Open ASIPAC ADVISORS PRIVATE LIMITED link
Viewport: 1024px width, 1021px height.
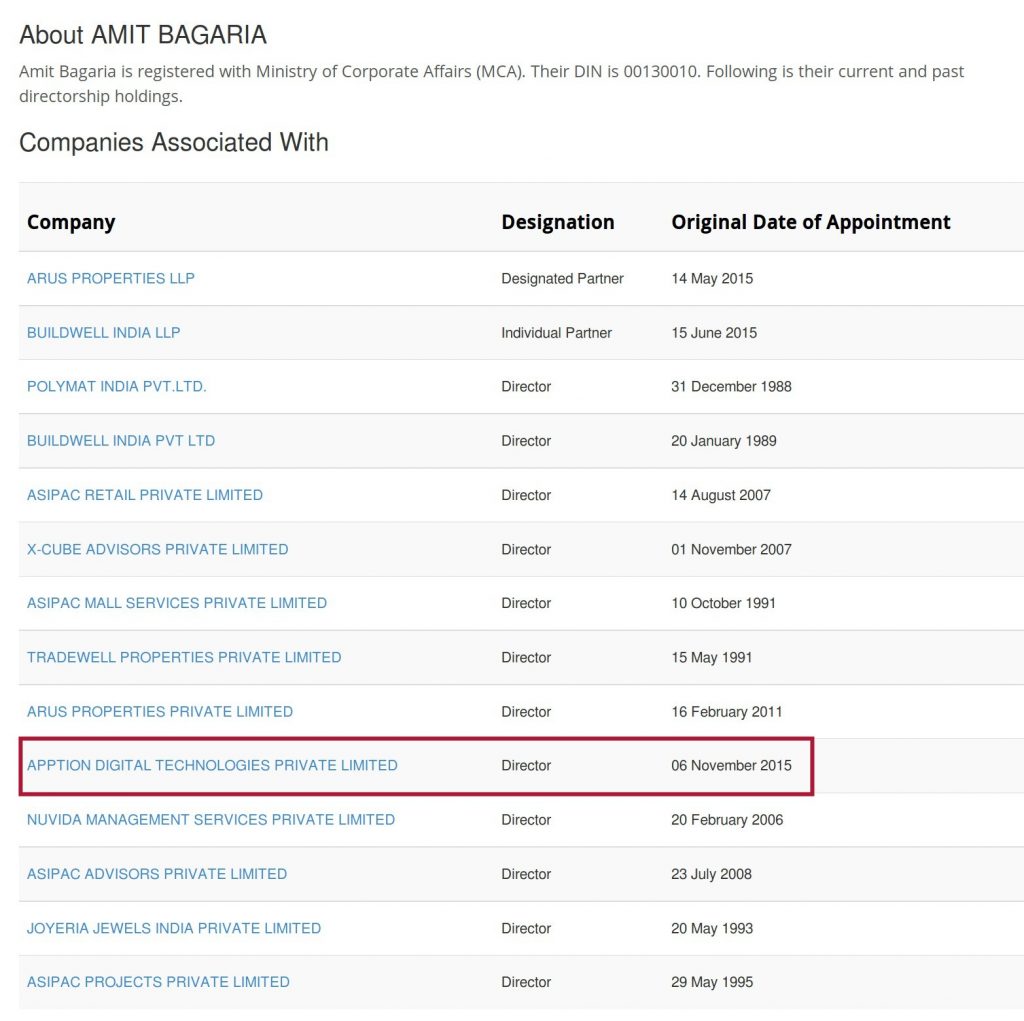tap(157, 874)
